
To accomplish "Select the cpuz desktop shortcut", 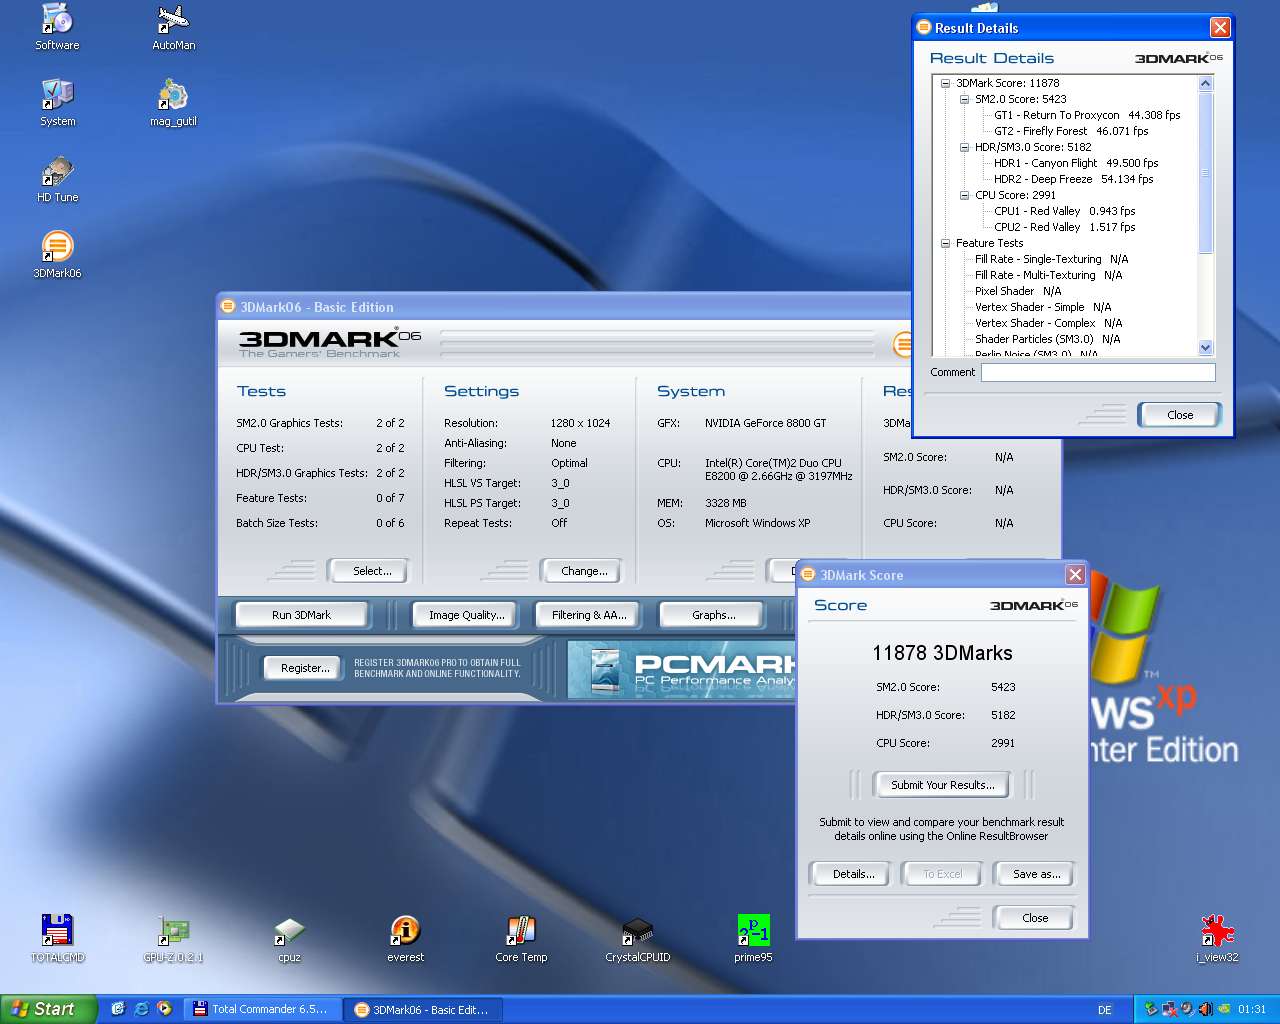I will tap(289, 939).
